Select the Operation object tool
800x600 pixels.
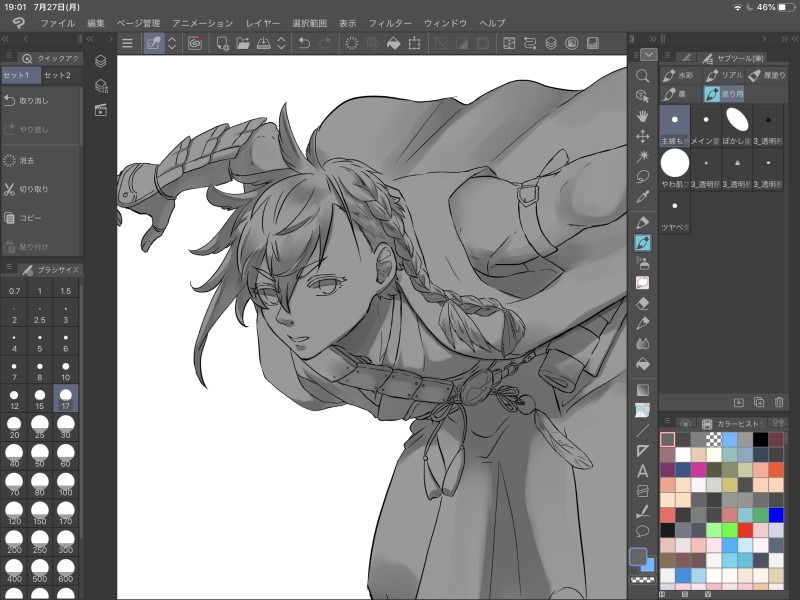(x=642, y=96)
